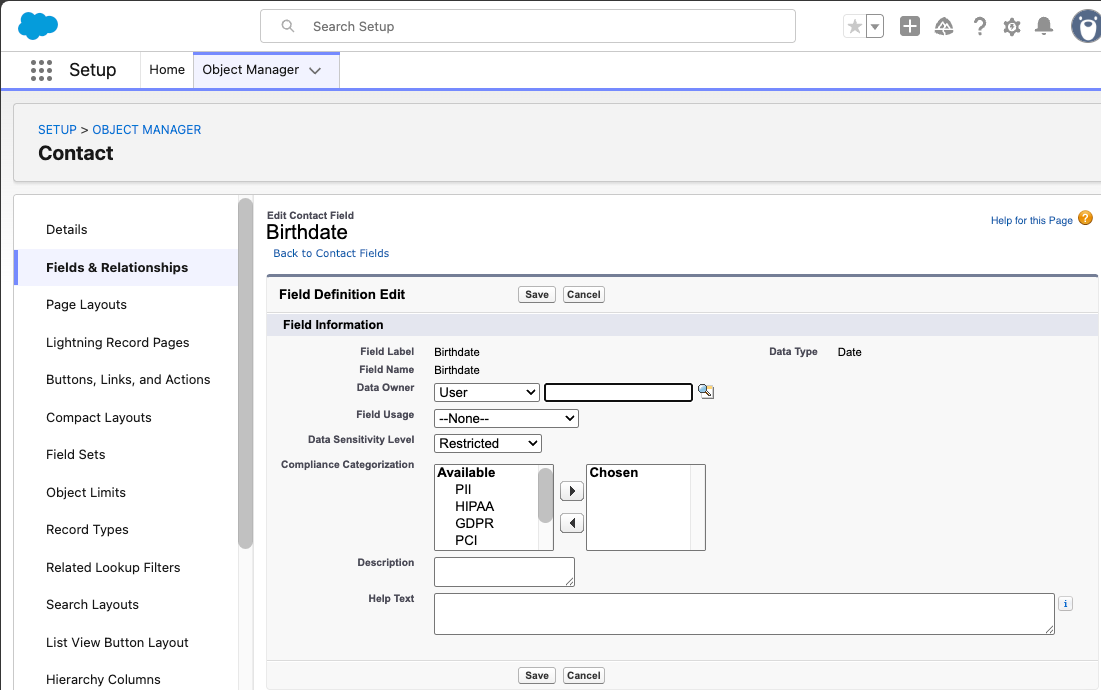1101x690 pixels.
Task: Click the Global Actions plus icon
Action: click(x=909, y=27)
